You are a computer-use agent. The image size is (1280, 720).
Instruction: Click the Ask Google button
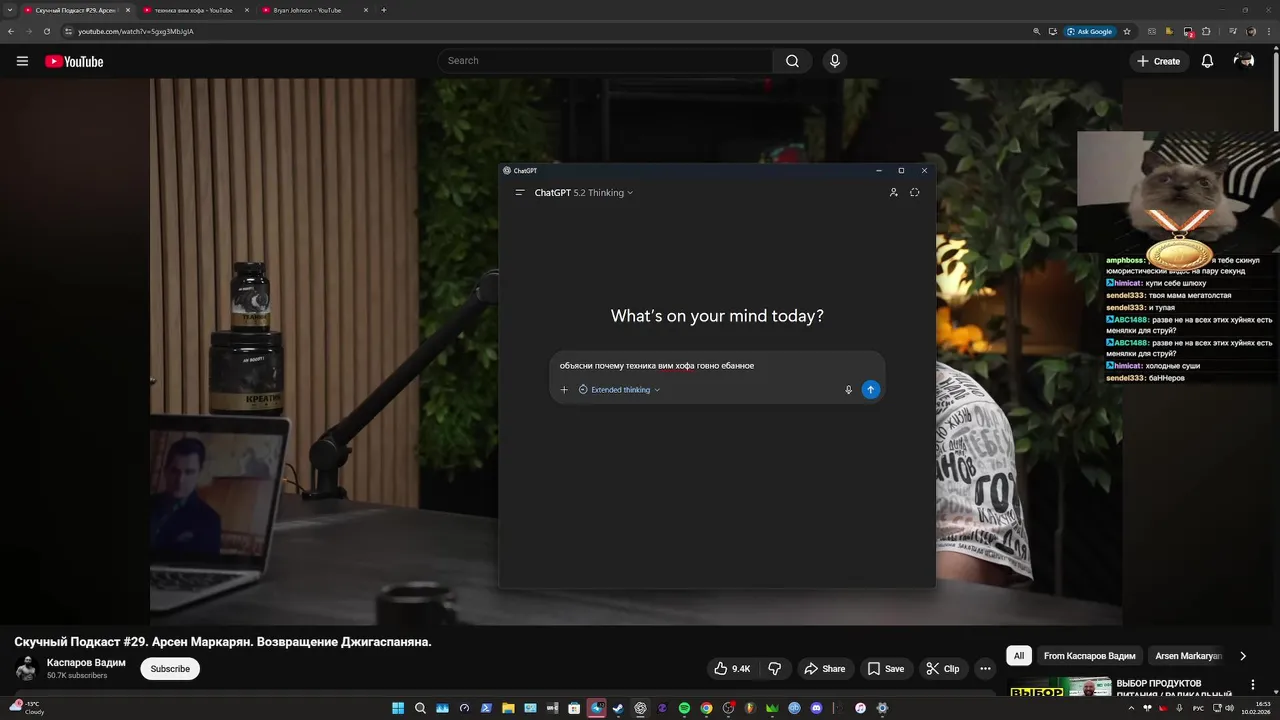[1089, 31]
